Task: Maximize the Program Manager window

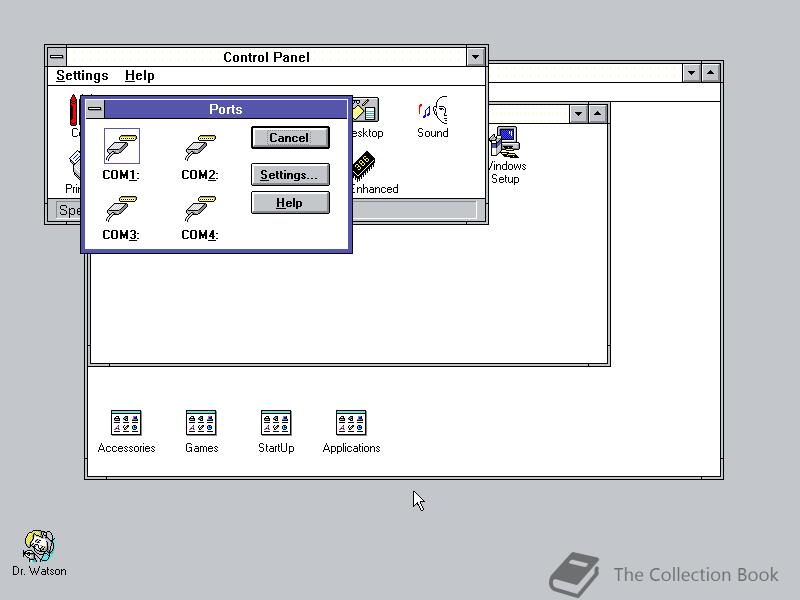Action: tap(711, 73)
